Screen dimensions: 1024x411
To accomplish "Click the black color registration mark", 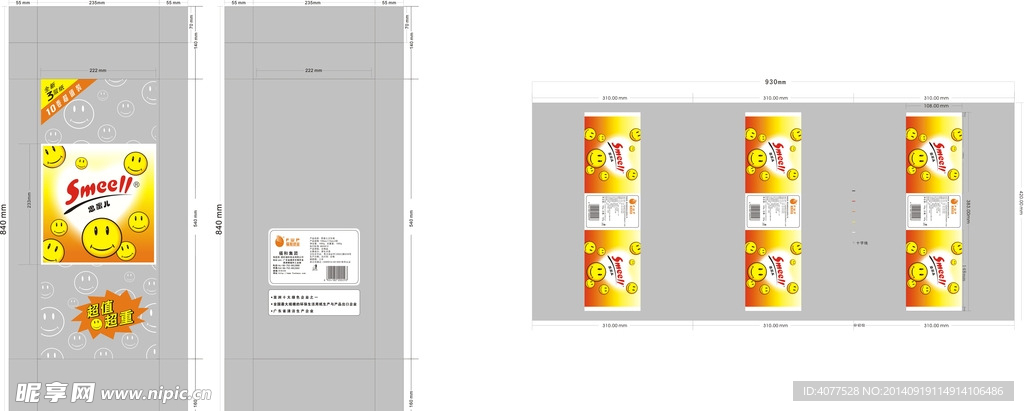I will pos(854,191).
